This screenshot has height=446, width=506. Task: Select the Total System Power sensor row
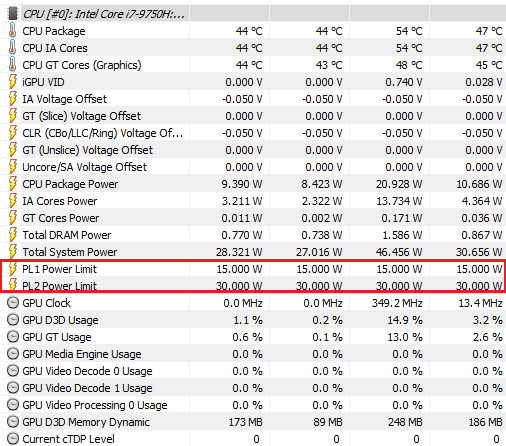tap(253, 252)
